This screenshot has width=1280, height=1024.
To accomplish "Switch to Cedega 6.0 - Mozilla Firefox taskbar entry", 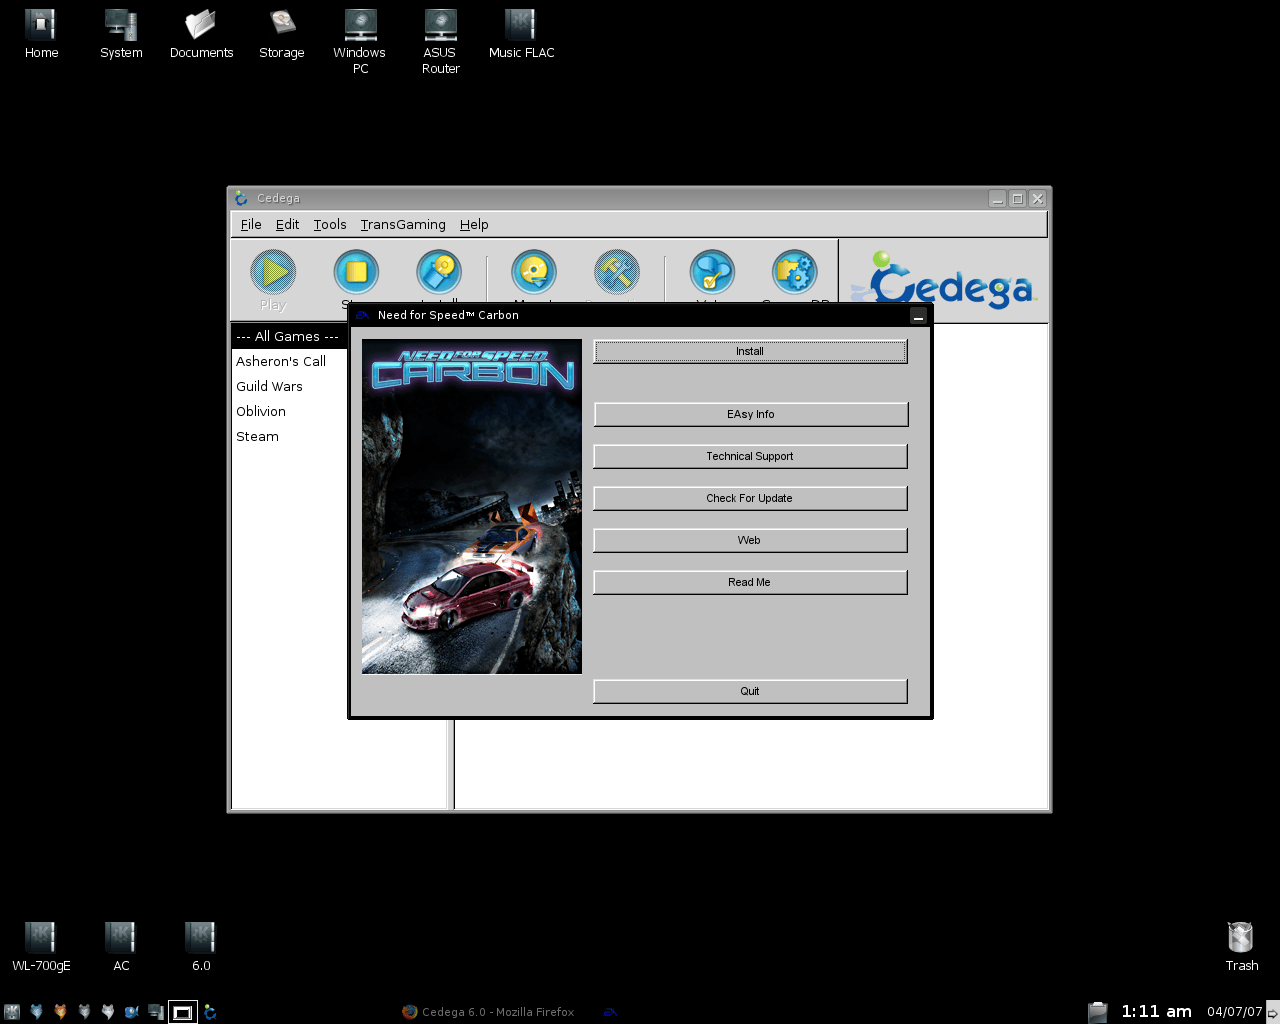I will [488, 1012].
